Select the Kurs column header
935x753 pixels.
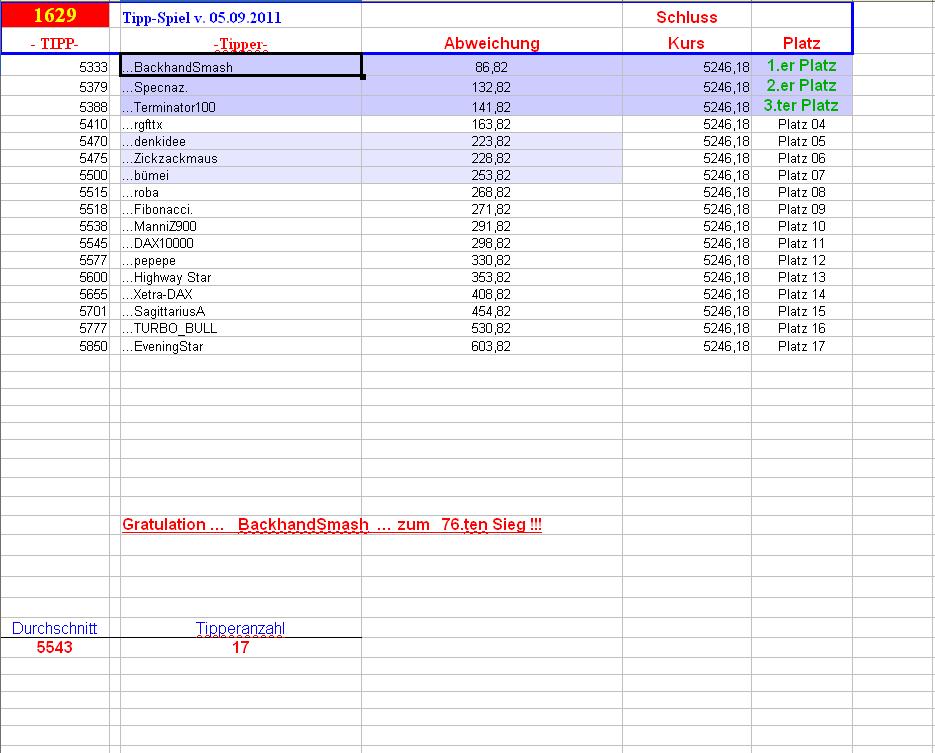coord(686,43)
